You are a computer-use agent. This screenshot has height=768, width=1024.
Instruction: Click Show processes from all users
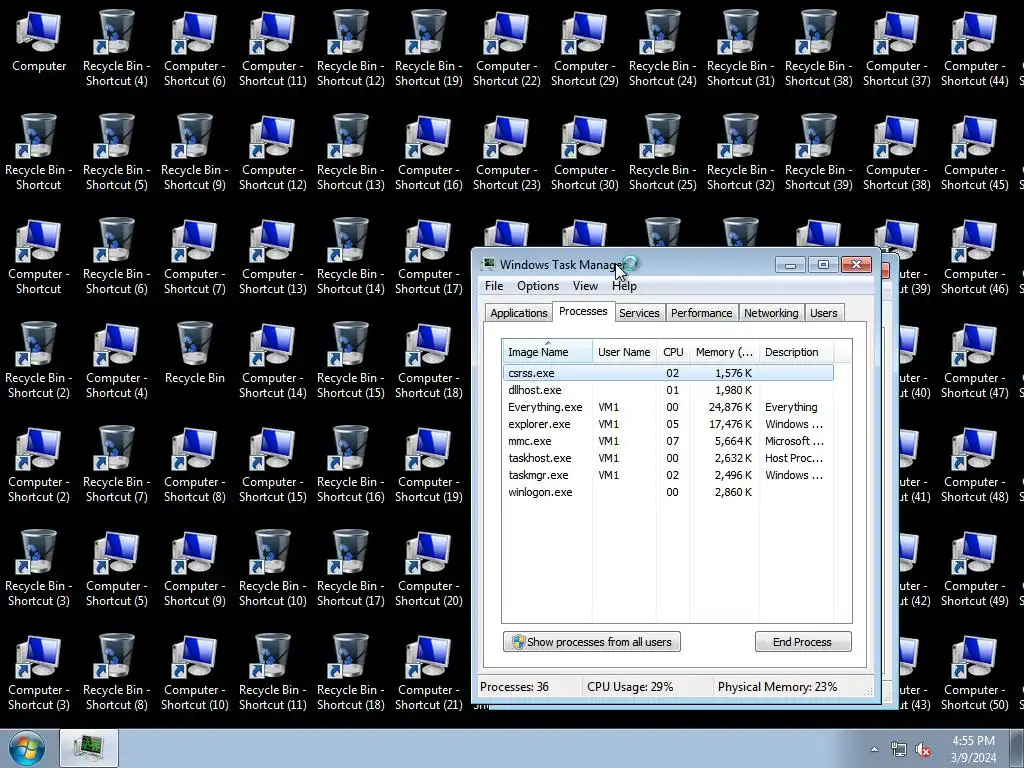[592, 642]
